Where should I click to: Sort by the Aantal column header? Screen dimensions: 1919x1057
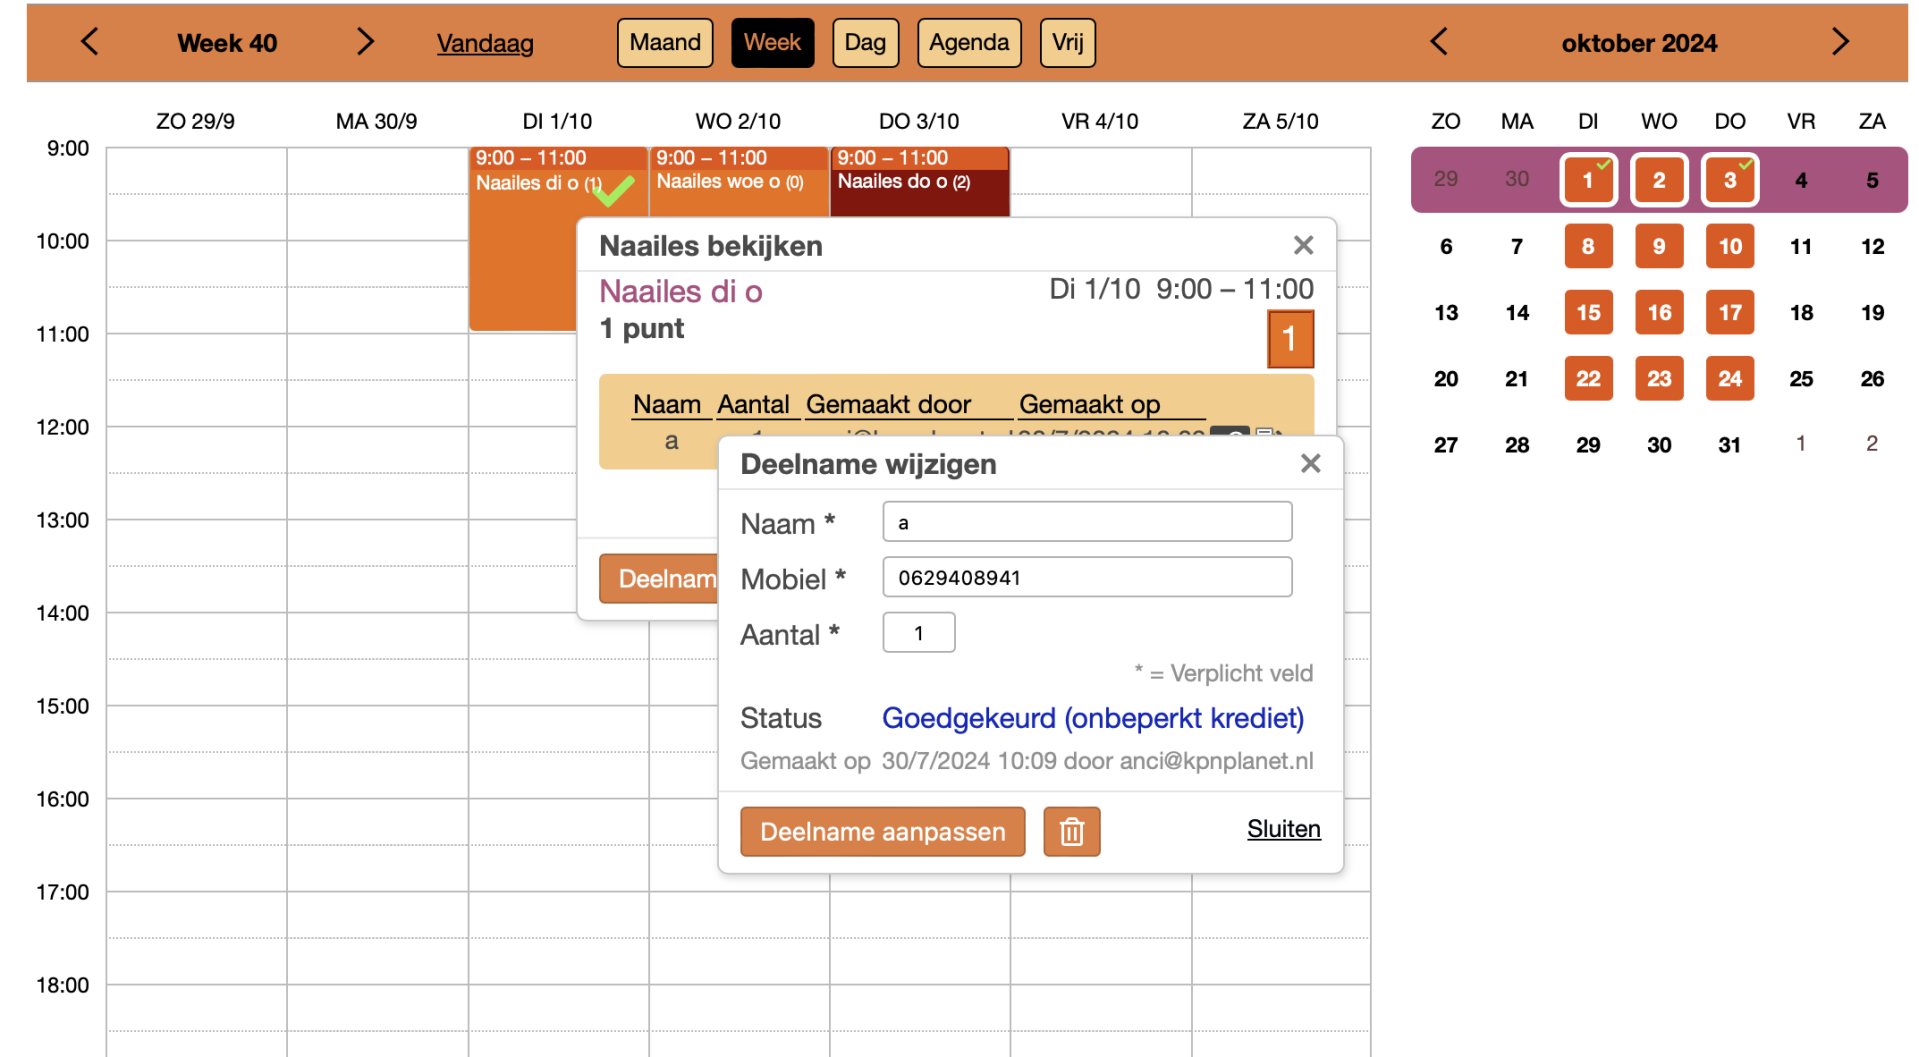tap(754, 404)
